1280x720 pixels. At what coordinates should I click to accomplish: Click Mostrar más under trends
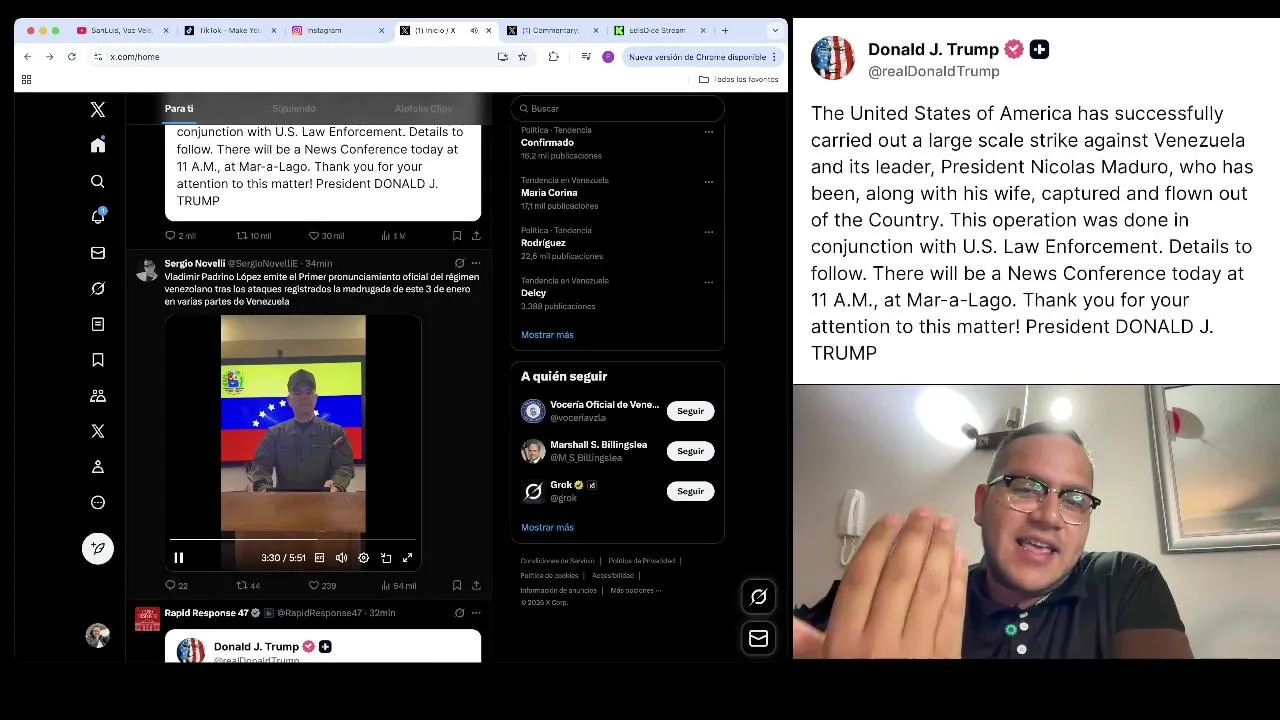pyautogui.click(x=547, y=335)
